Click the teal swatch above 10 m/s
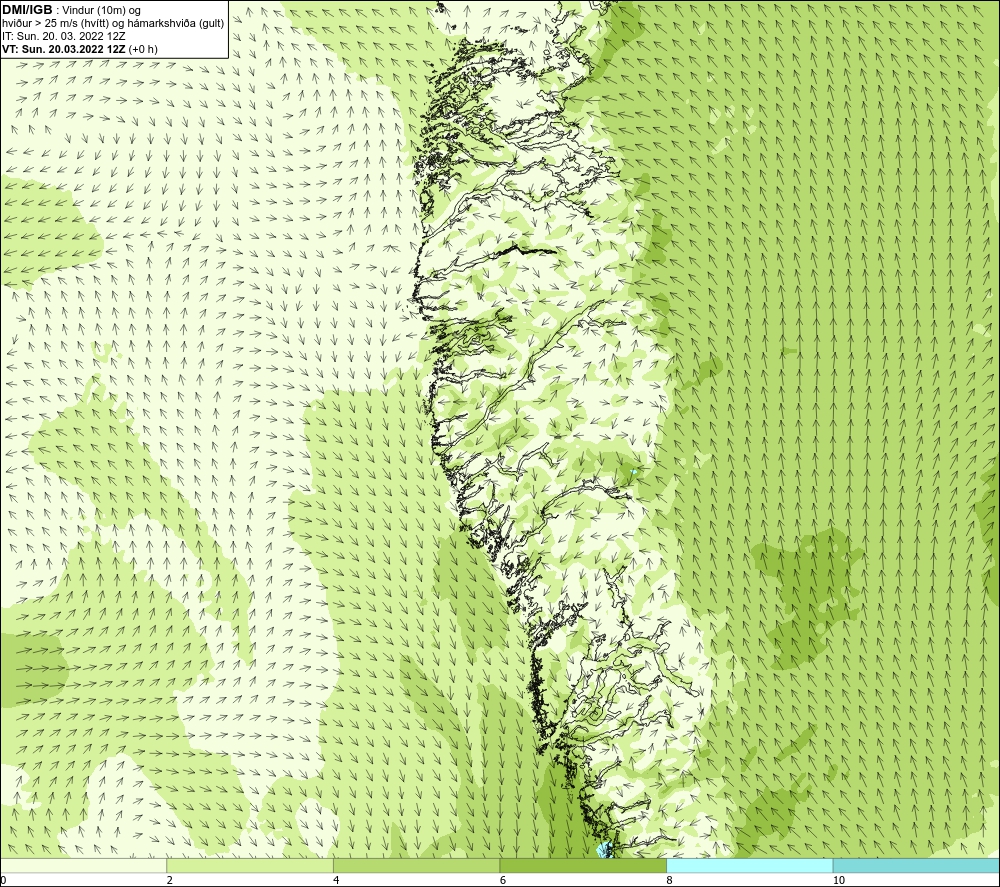1000x887 pixels. point(916,865)
